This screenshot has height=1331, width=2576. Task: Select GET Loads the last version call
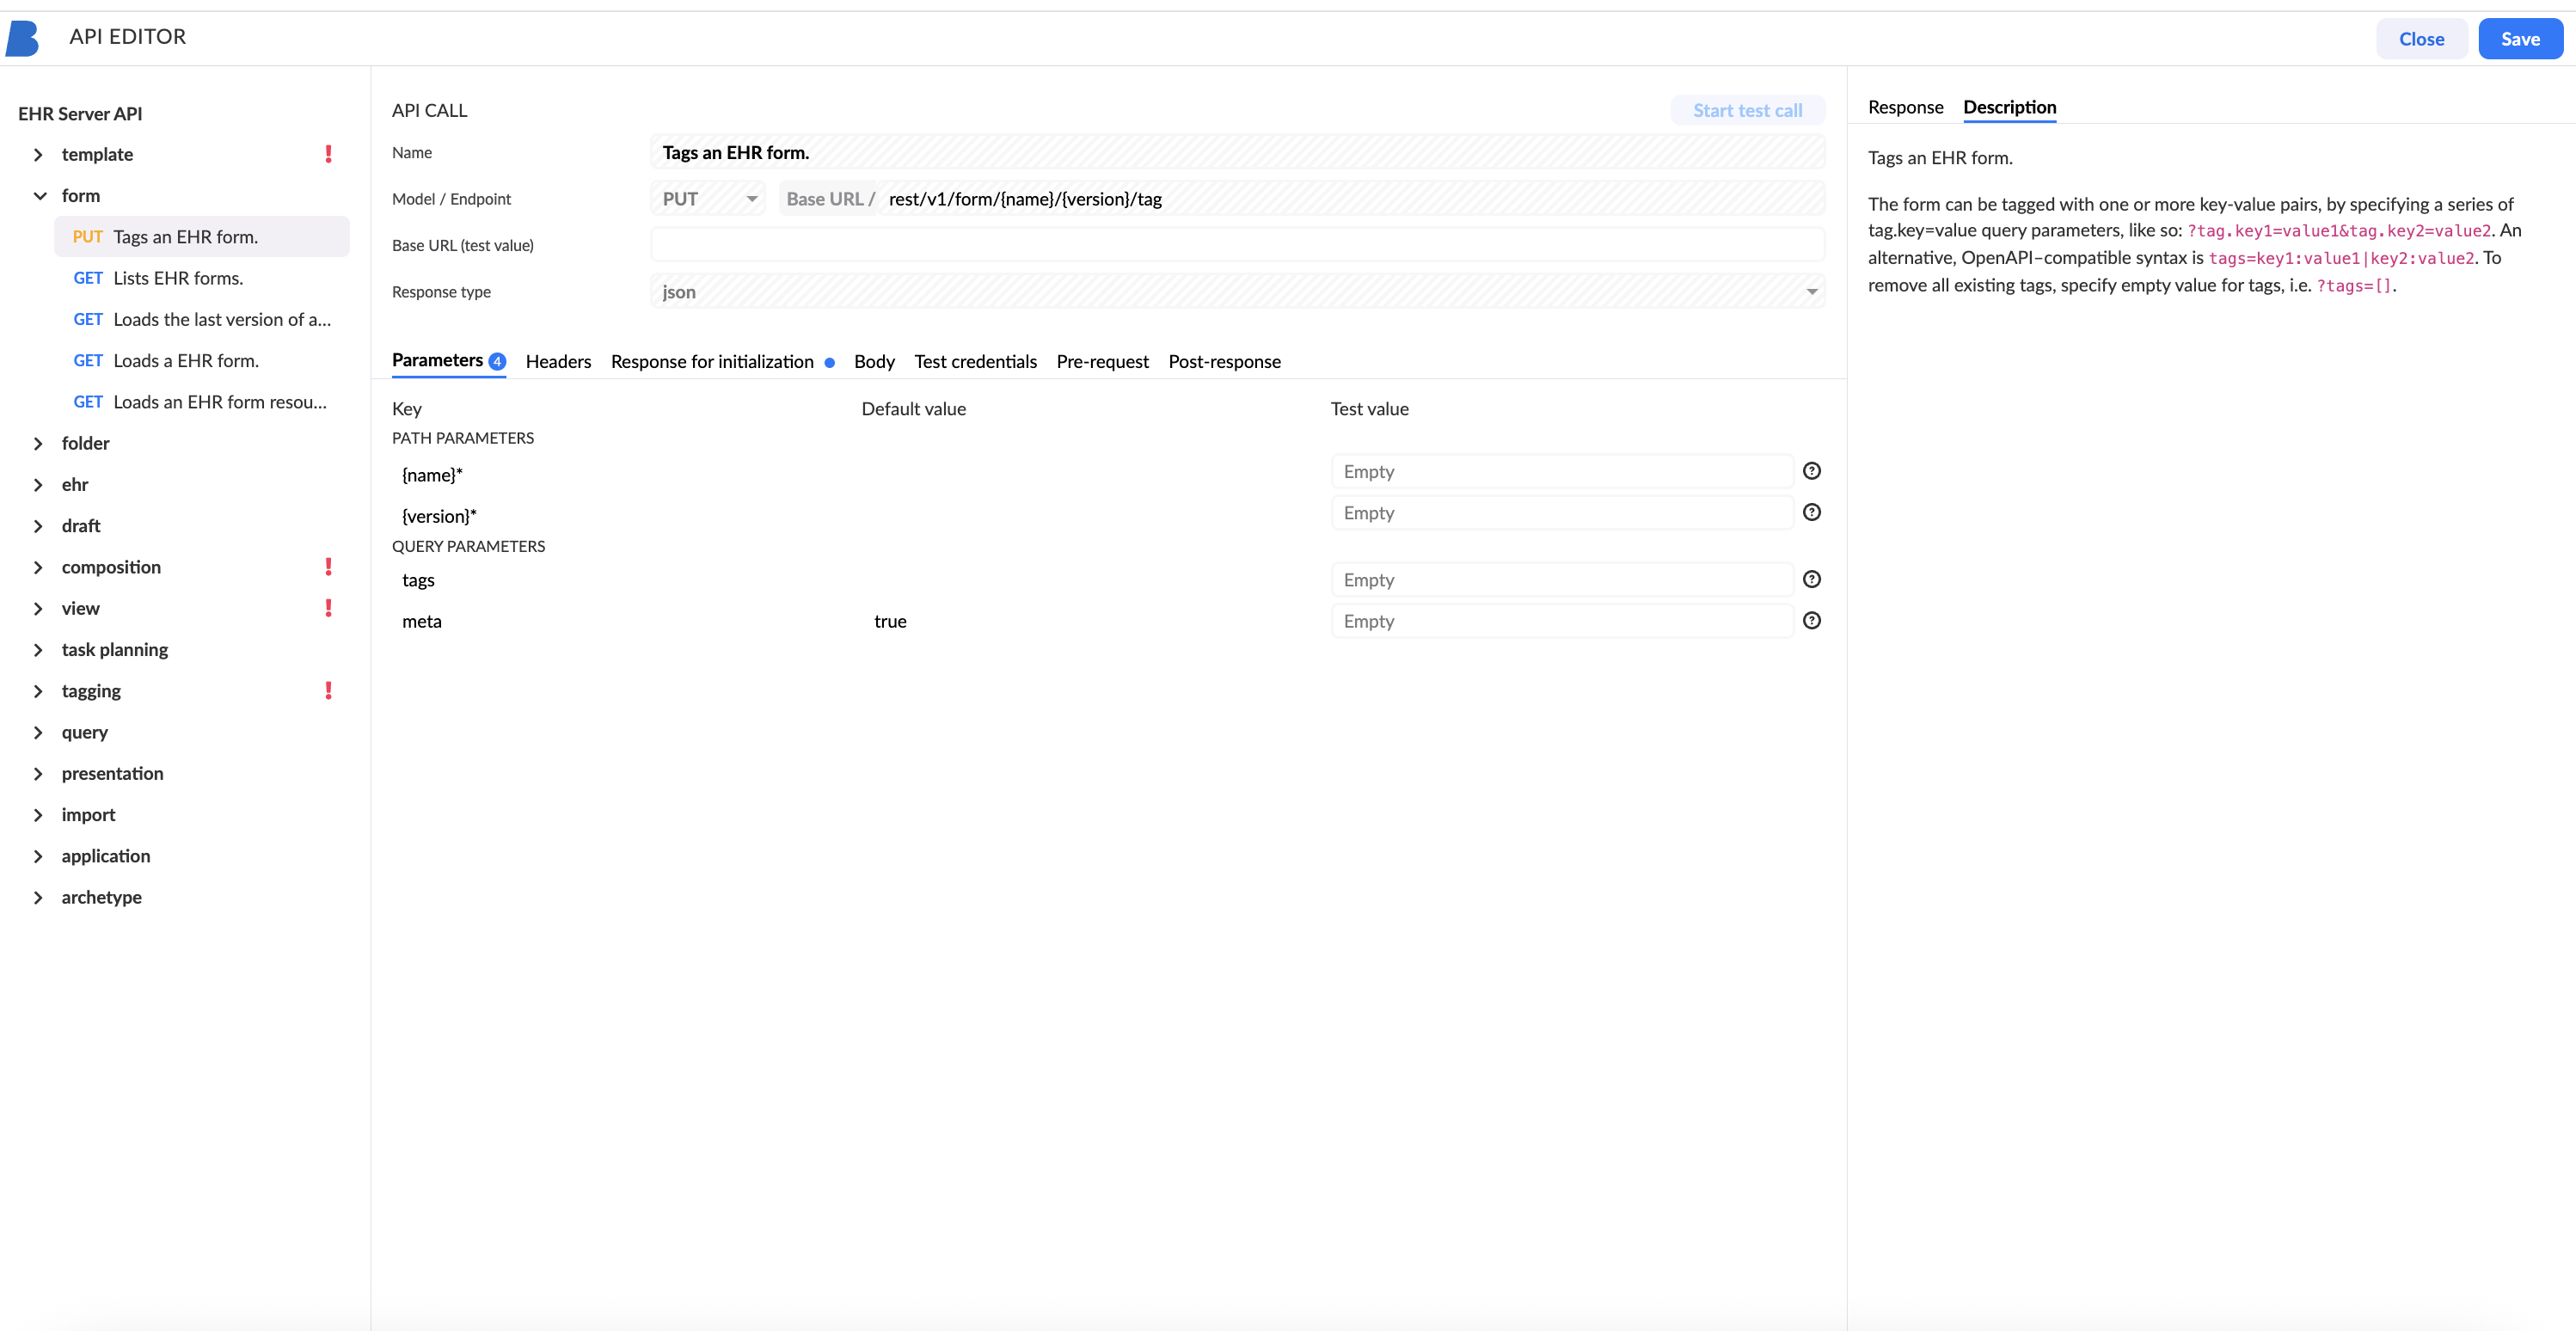coord(202,319)
